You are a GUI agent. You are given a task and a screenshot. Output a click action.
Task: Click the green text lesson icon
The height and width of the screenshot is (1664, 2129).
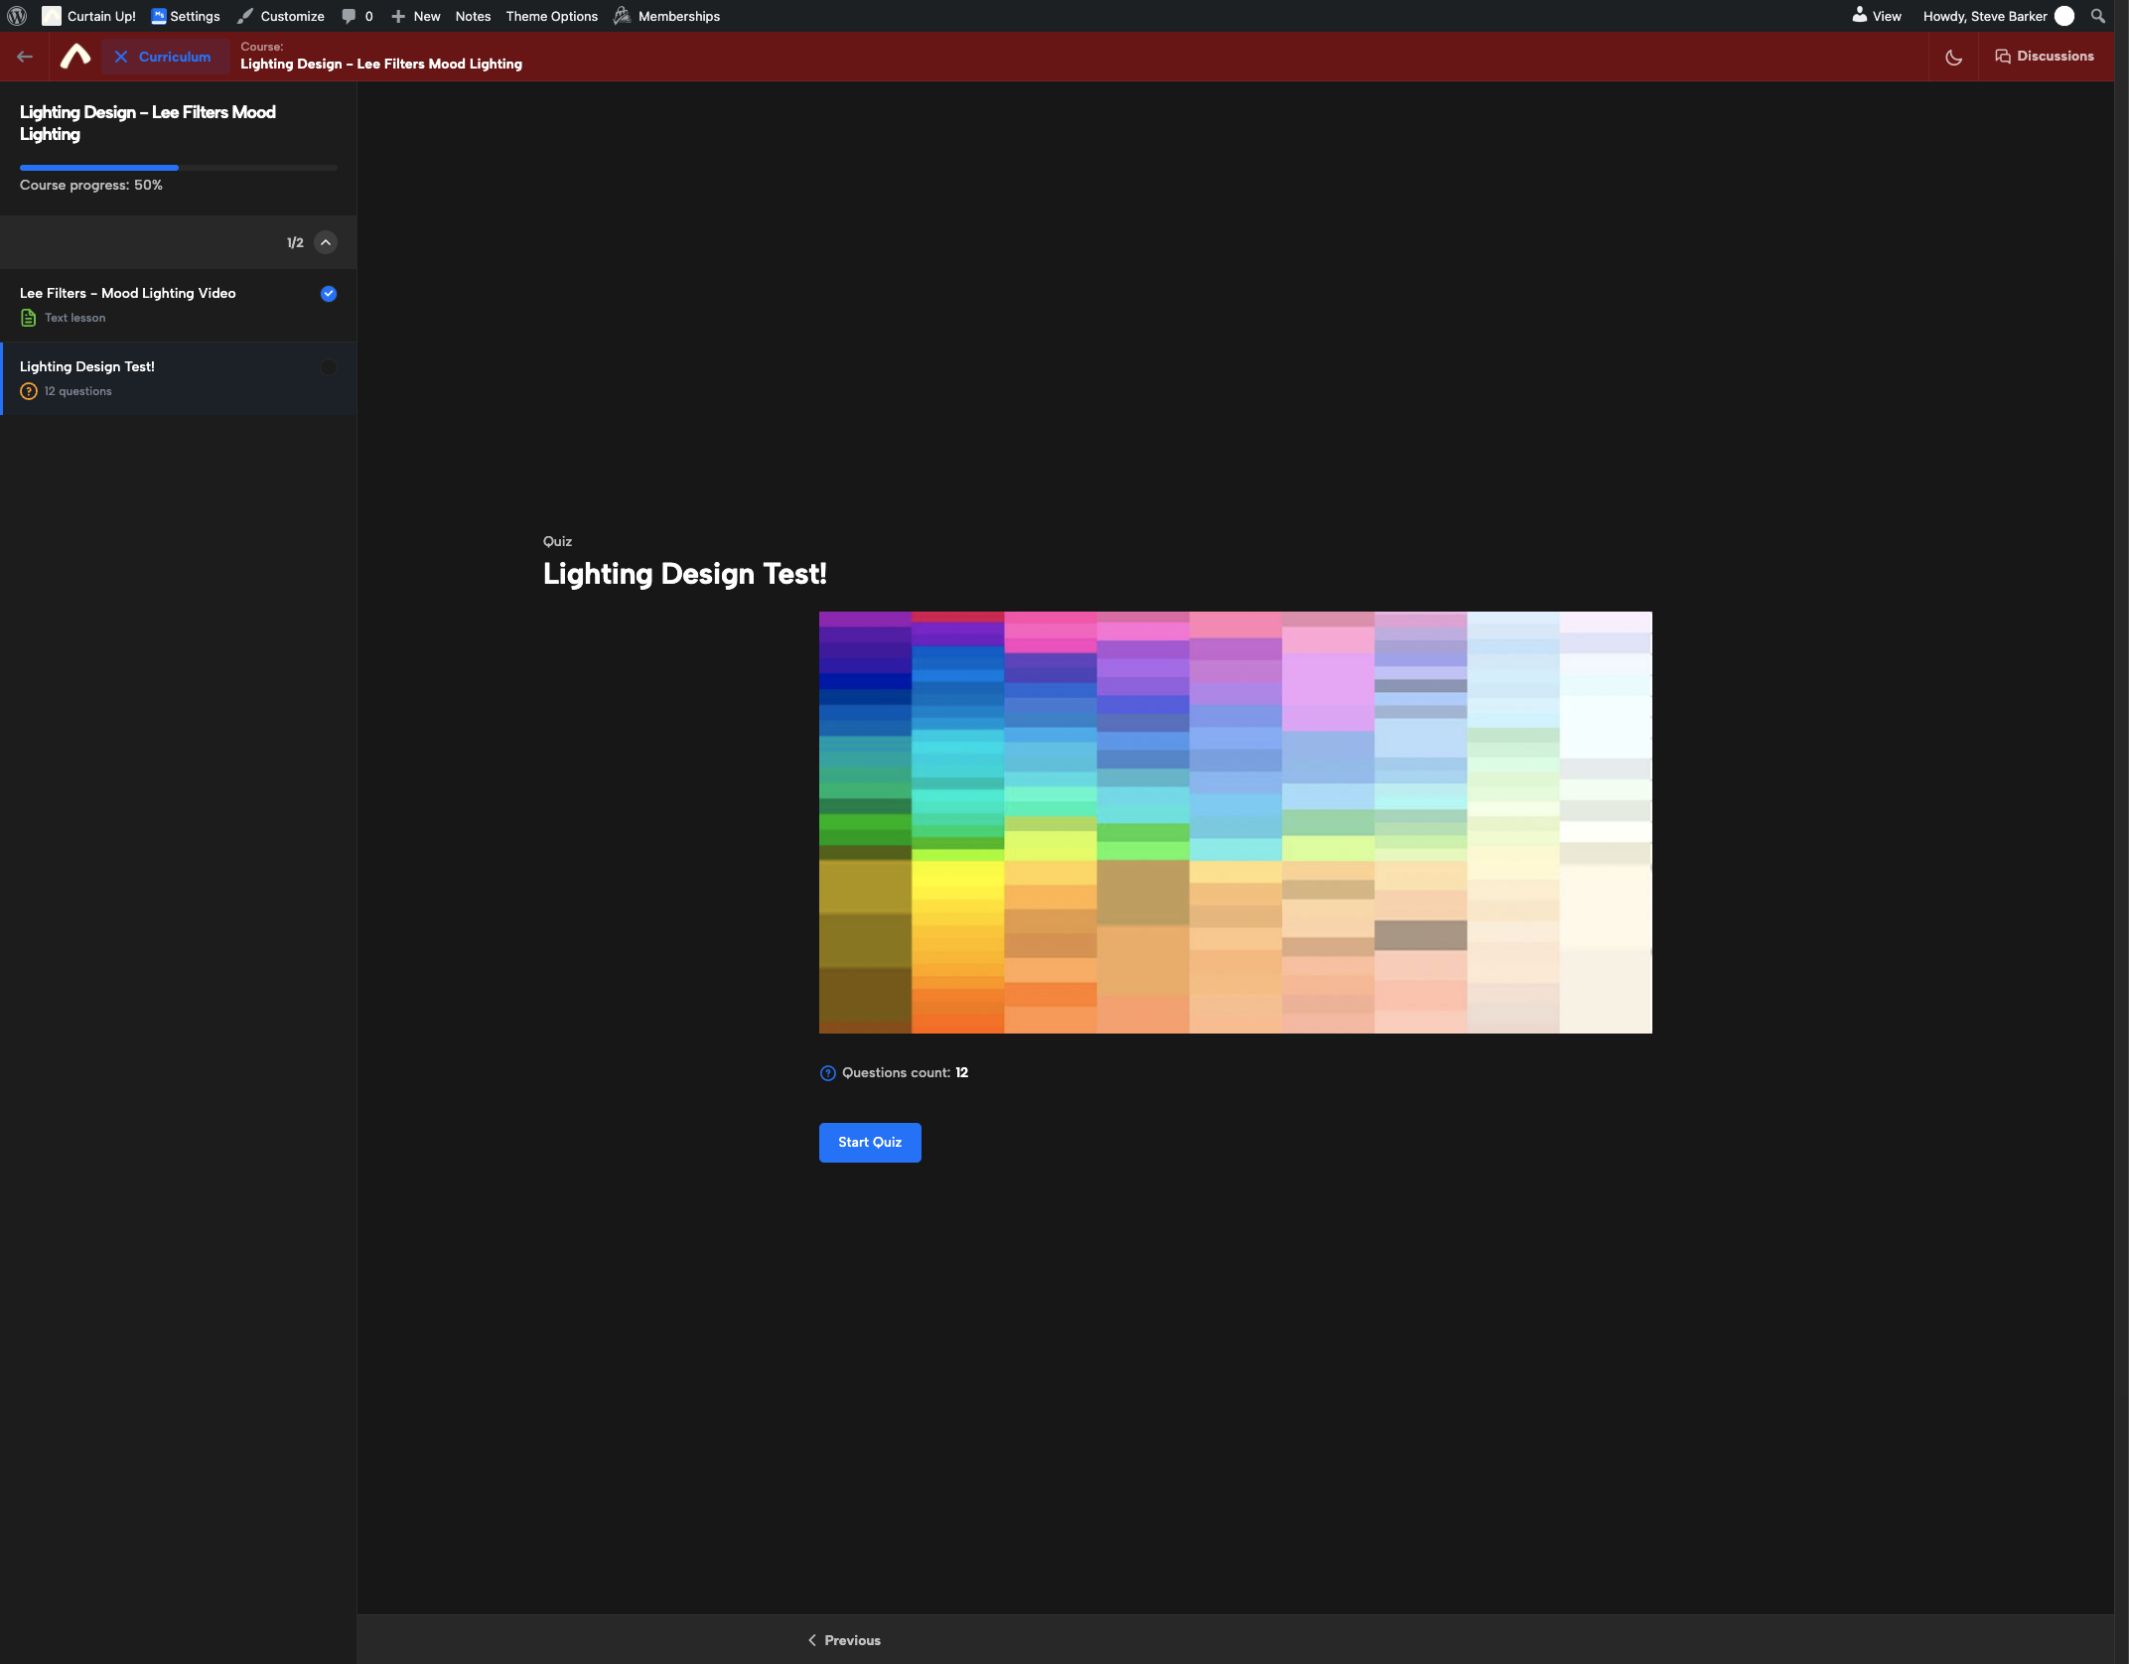coord(28,318)
